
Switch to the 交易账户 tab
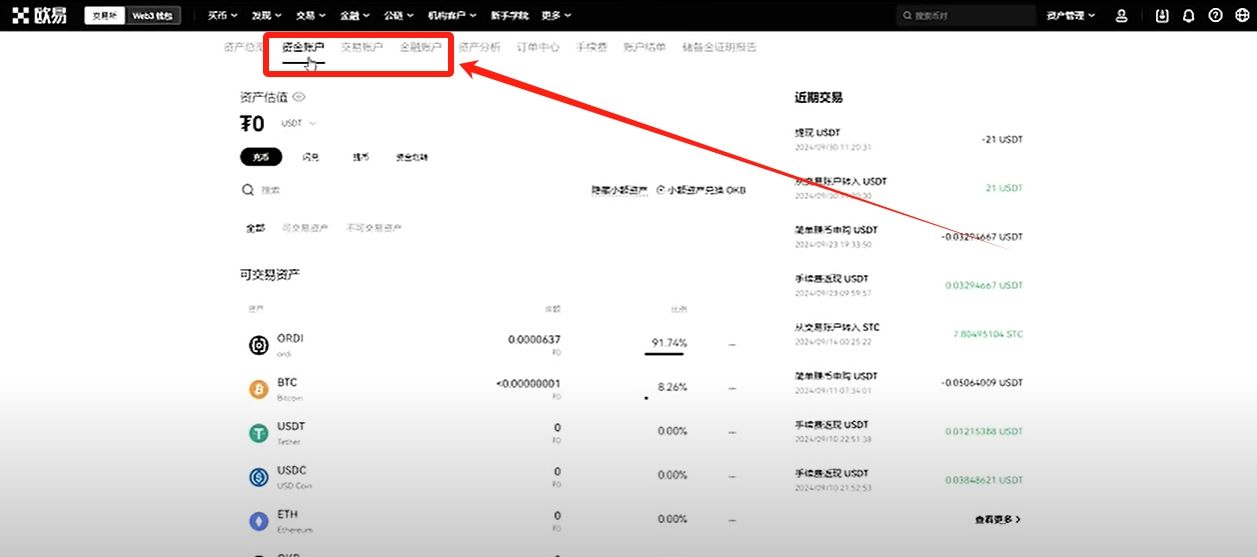tap(361, 47)
